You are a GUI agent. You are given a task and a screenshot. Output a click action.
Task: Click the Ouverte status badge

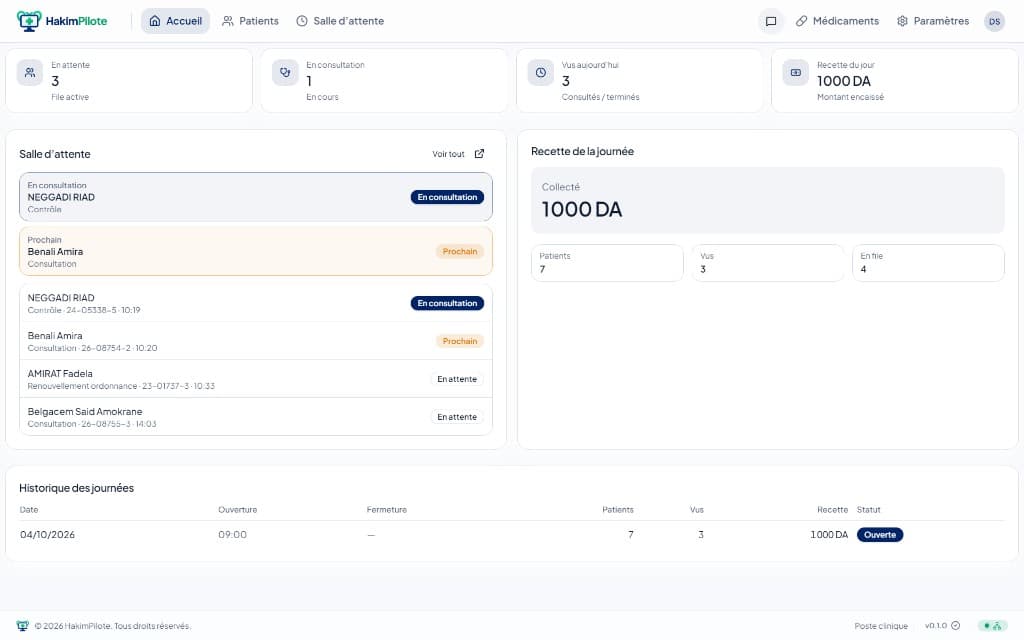coord(880,534)
